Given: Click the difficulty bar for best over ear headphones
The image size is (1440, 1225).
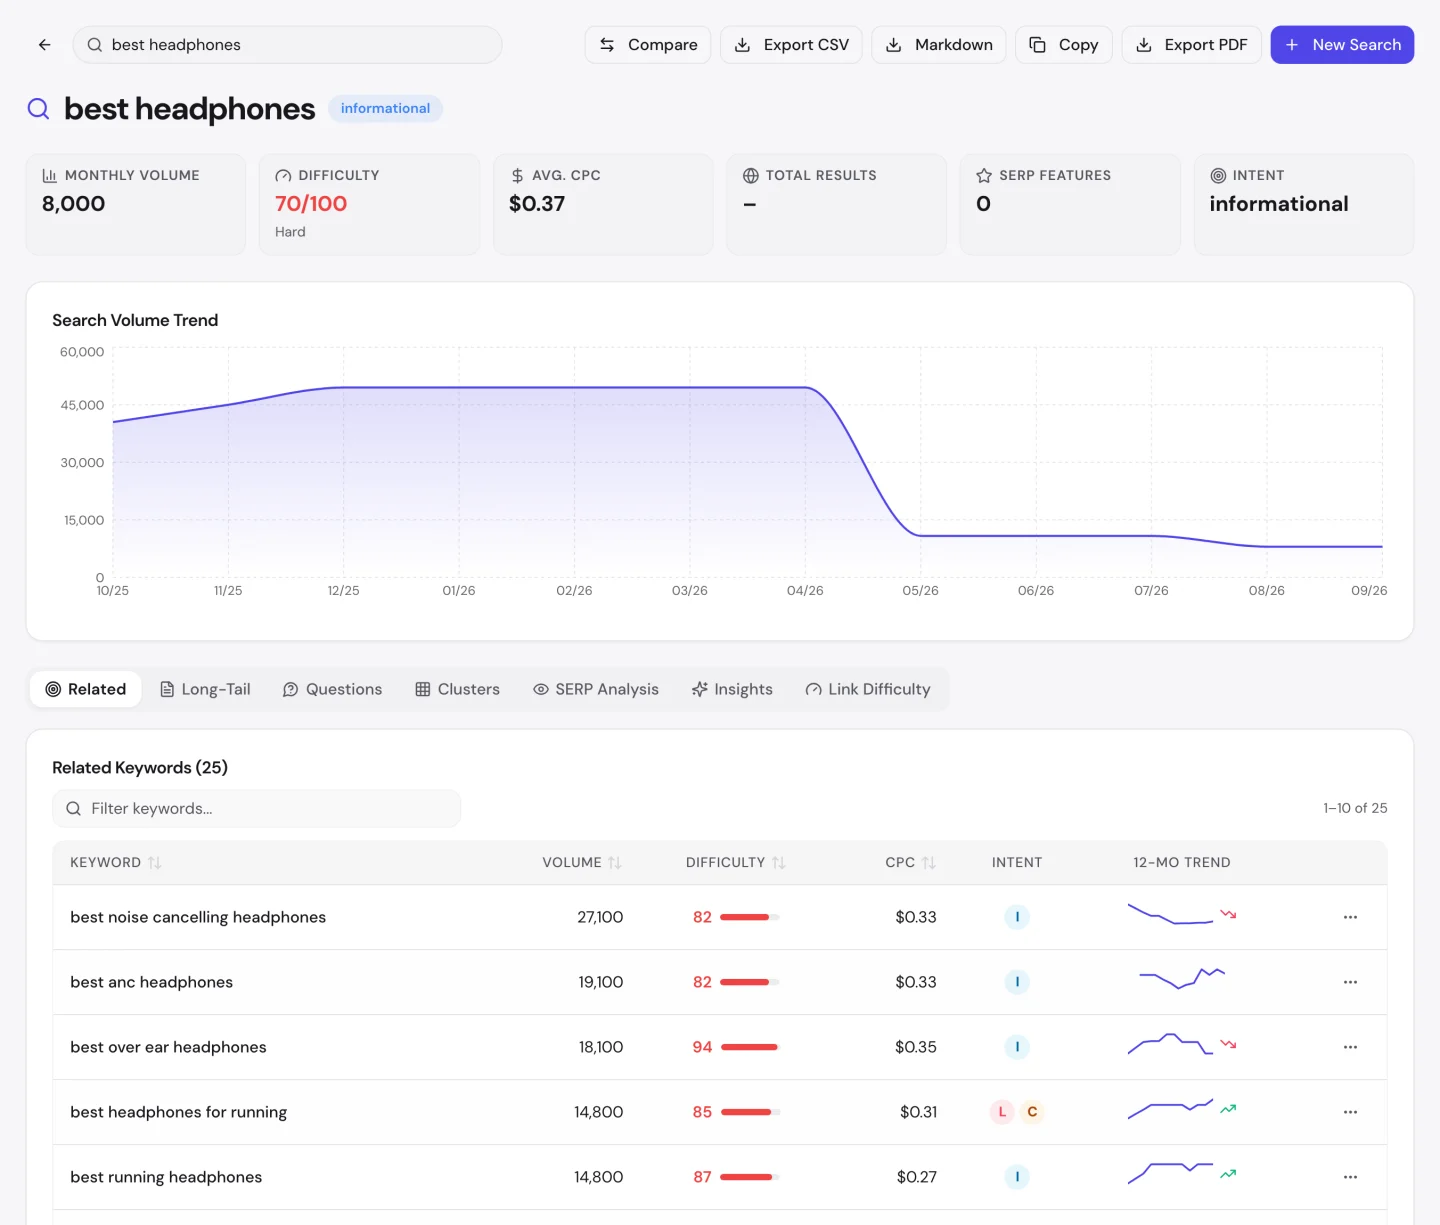Looking at the screenshot, I should coord(749,1047).
